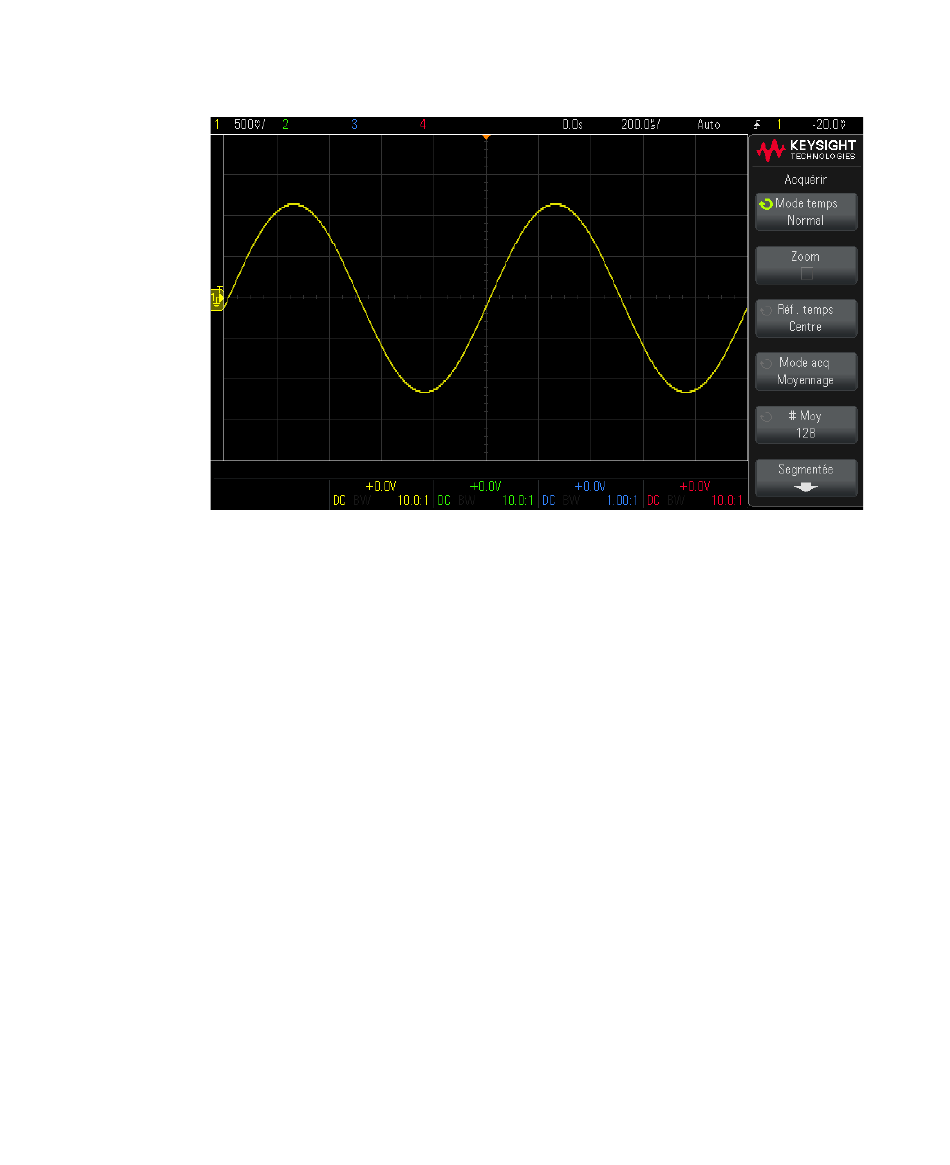Click the yellow 10.0:1 probe ratio
This screenshot has width=950, height=1165.
click(x=413, y=501)
